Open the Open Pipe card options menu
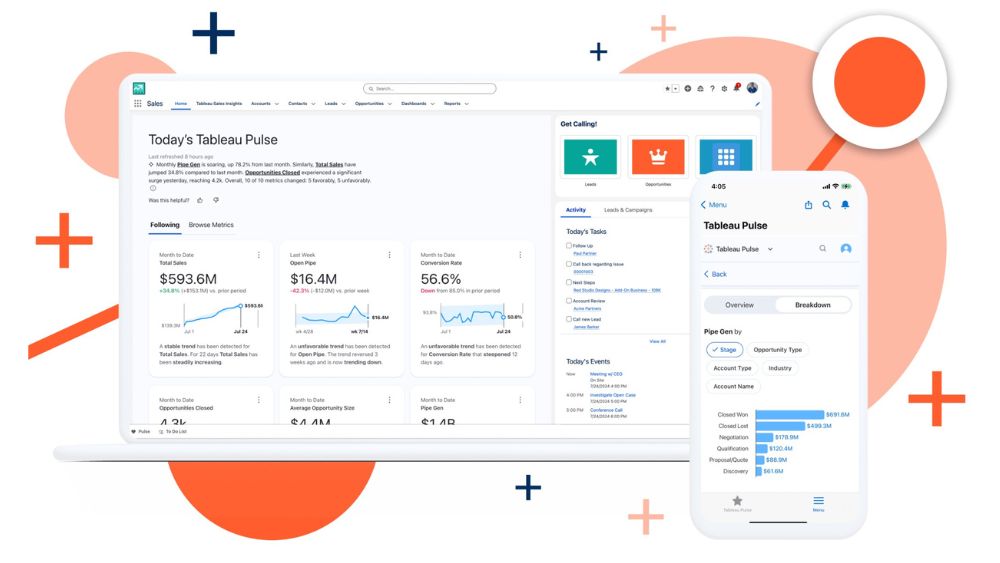 (390, 255)
